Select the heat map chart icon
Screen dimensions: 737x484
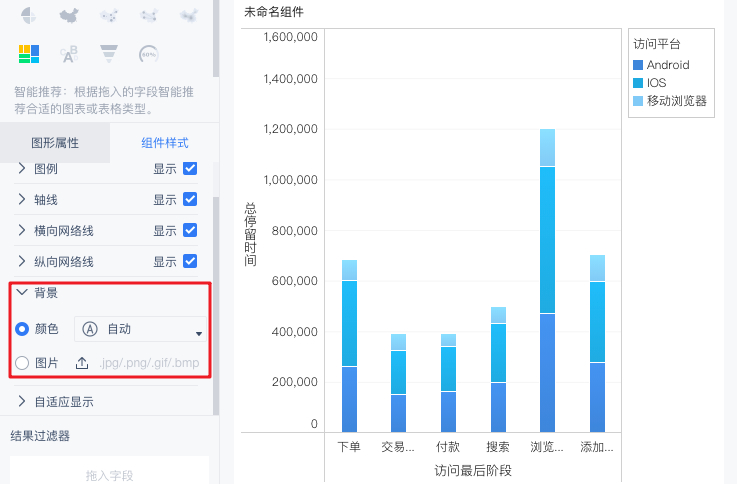tap(189, 16)
